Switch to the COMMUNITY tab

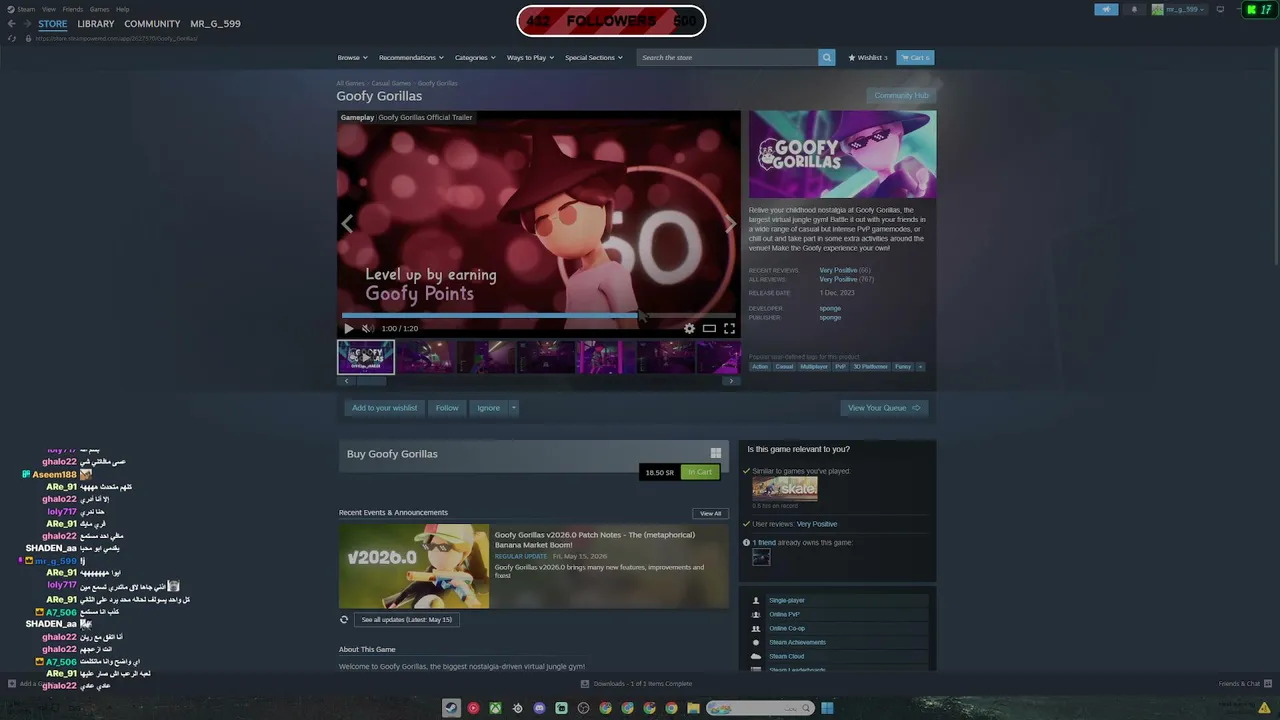pos(152,24)
